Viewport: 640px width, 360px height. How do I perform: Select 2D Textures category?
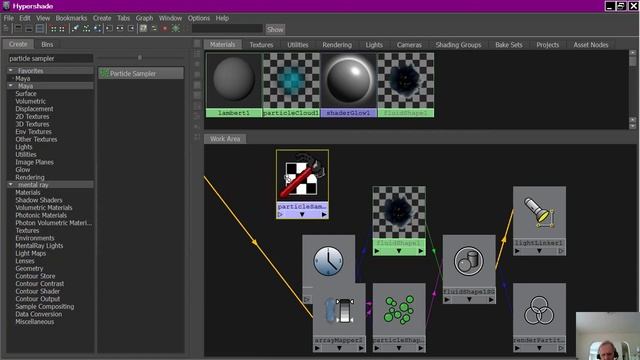click(x=32, y=116)
